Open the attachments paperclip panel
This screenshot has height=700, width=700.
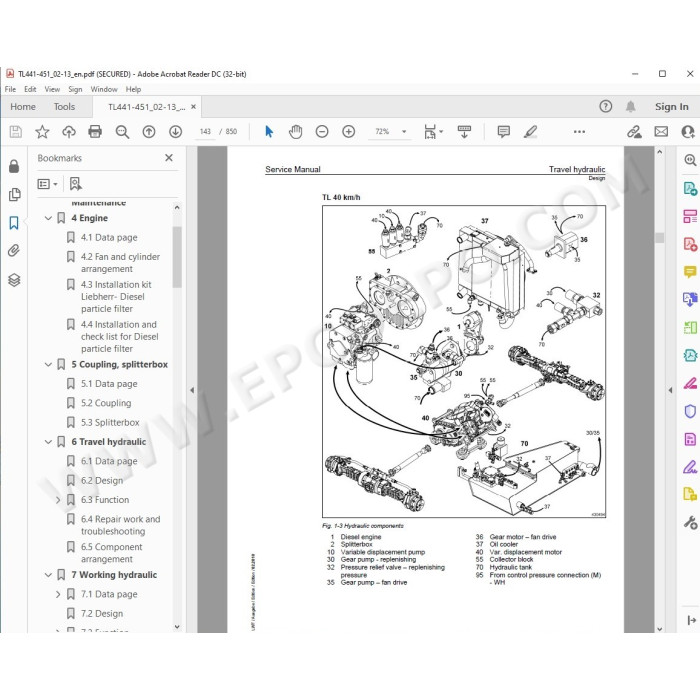point(14,250)
